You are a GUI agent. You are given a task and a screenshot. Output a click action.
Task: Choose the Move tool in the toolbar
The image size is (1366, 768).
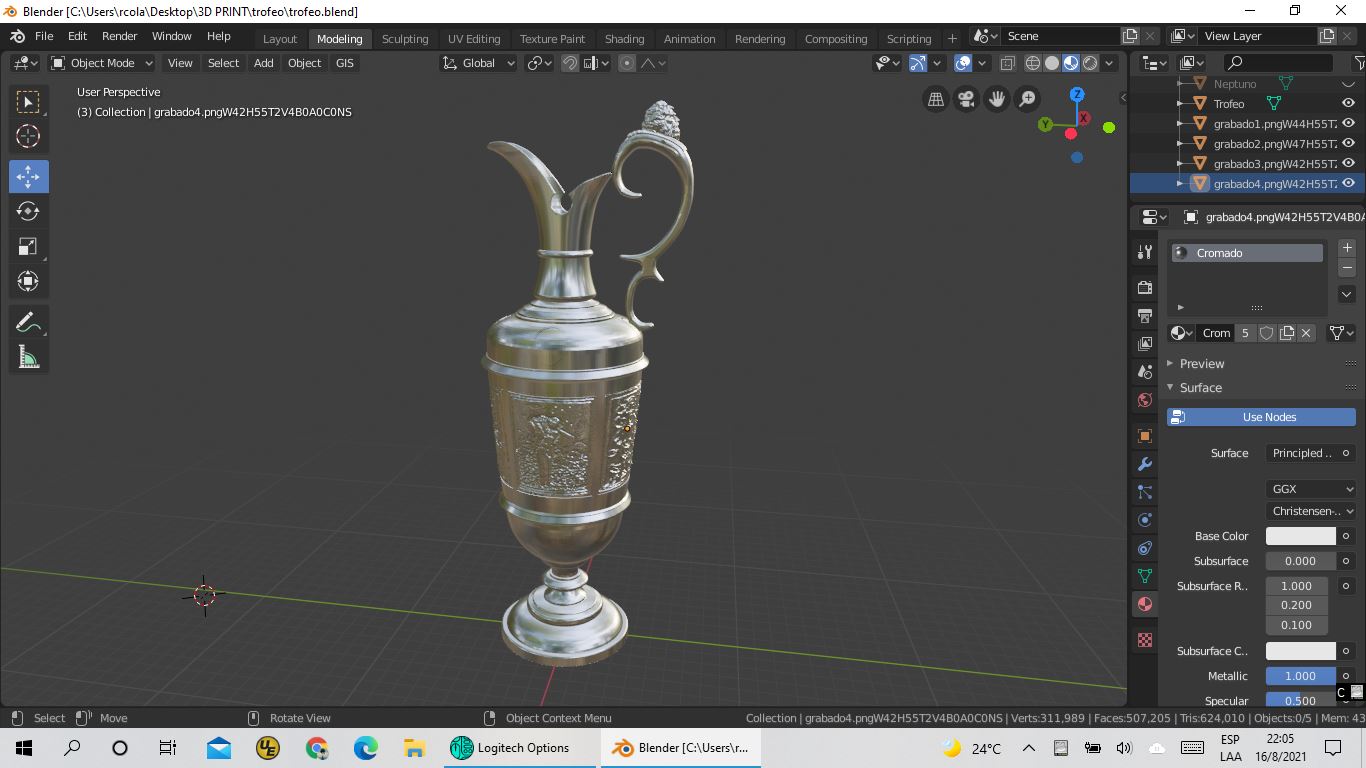coord(28,177)
